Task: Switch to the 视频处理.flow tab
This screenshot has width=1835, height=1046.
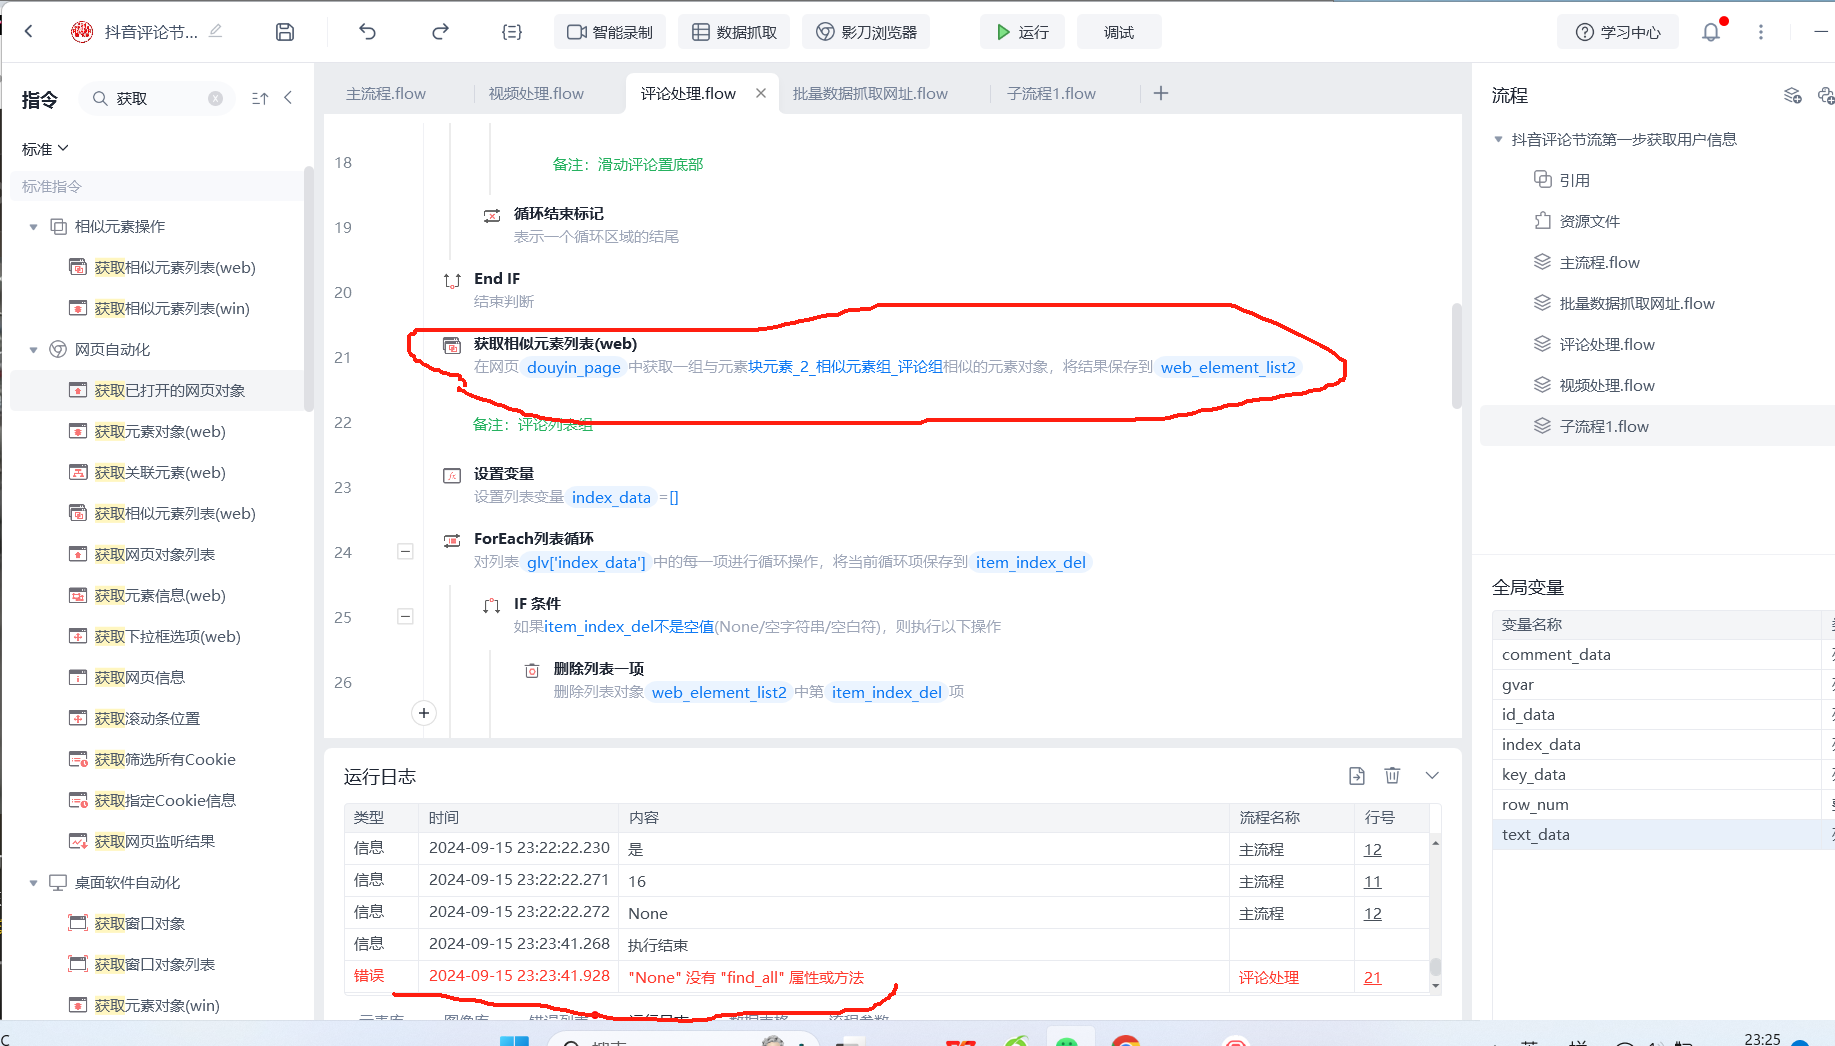Action: 536,93
